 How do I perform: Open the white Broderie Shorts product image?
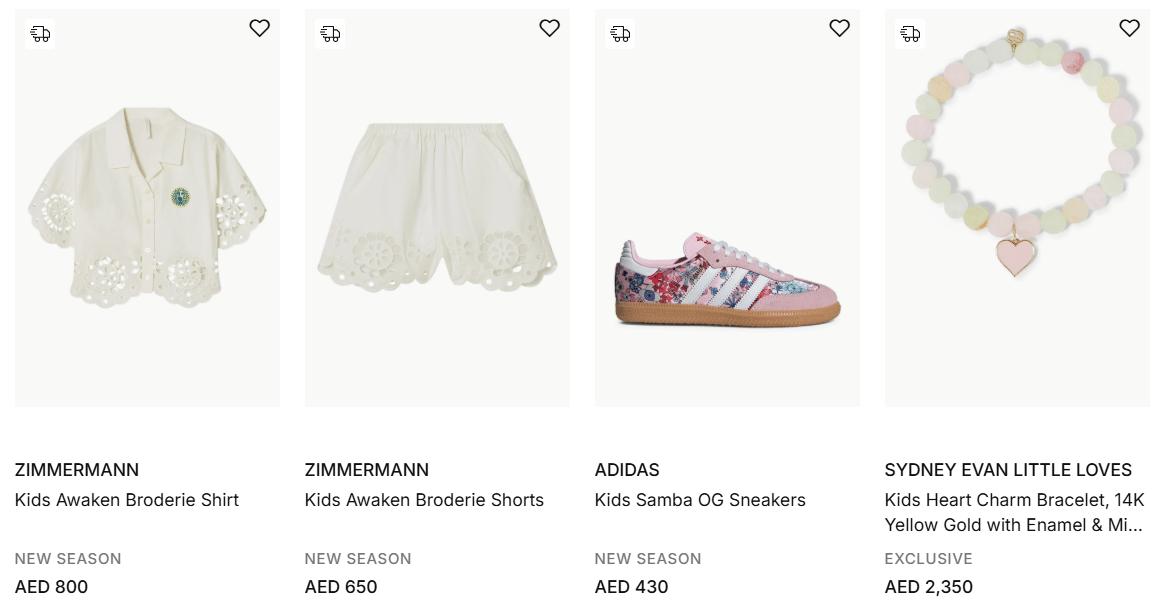437,210
